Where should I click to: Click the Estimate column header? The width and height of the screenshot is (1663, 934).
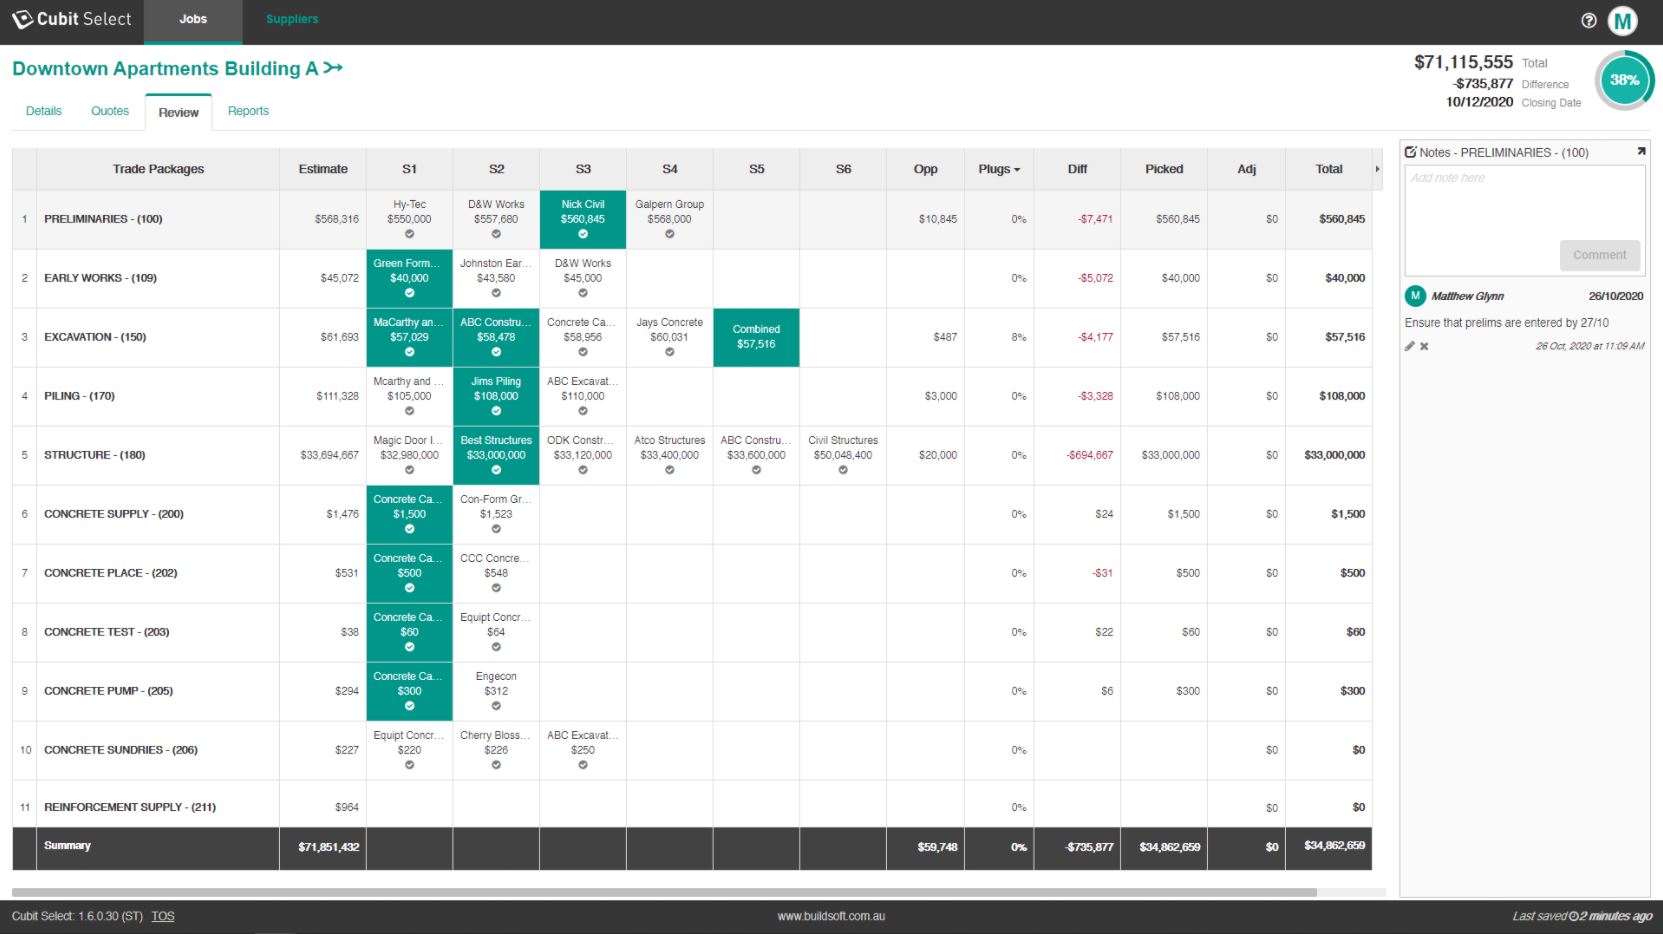tap(323, 169)
